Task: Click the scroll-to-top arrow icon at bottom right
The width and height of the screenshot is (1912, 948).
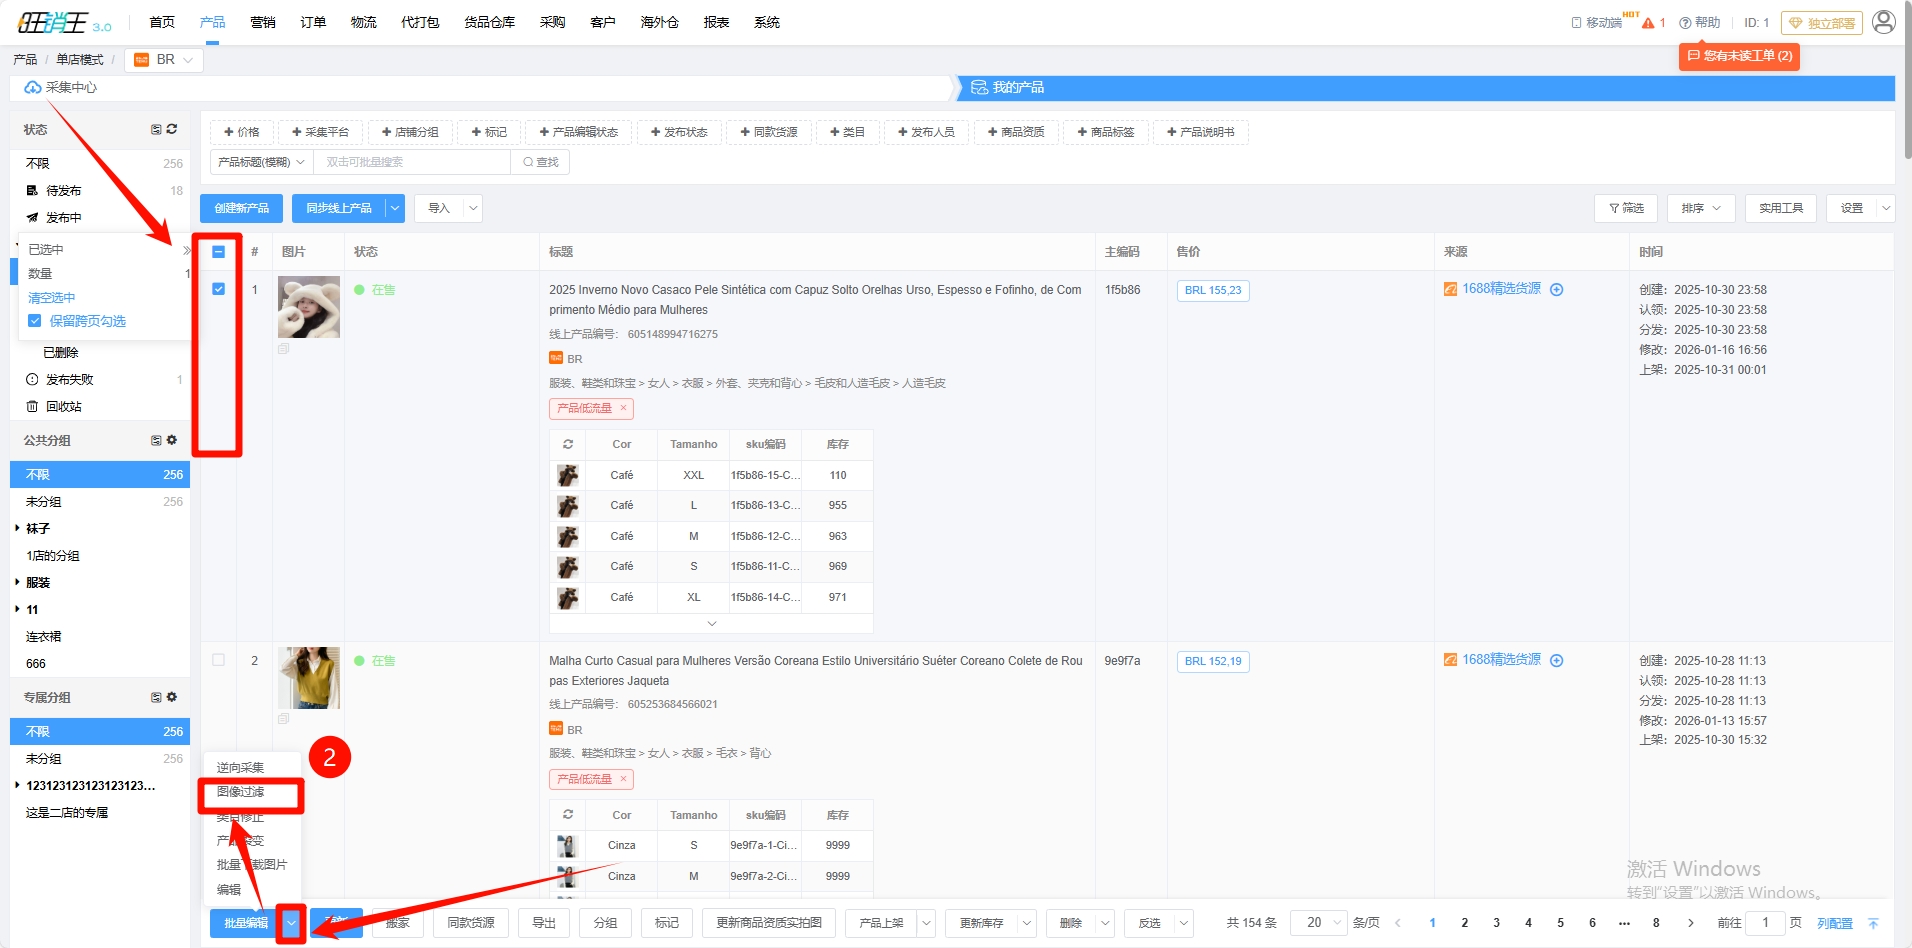Action: click(x=1873, y=923)
